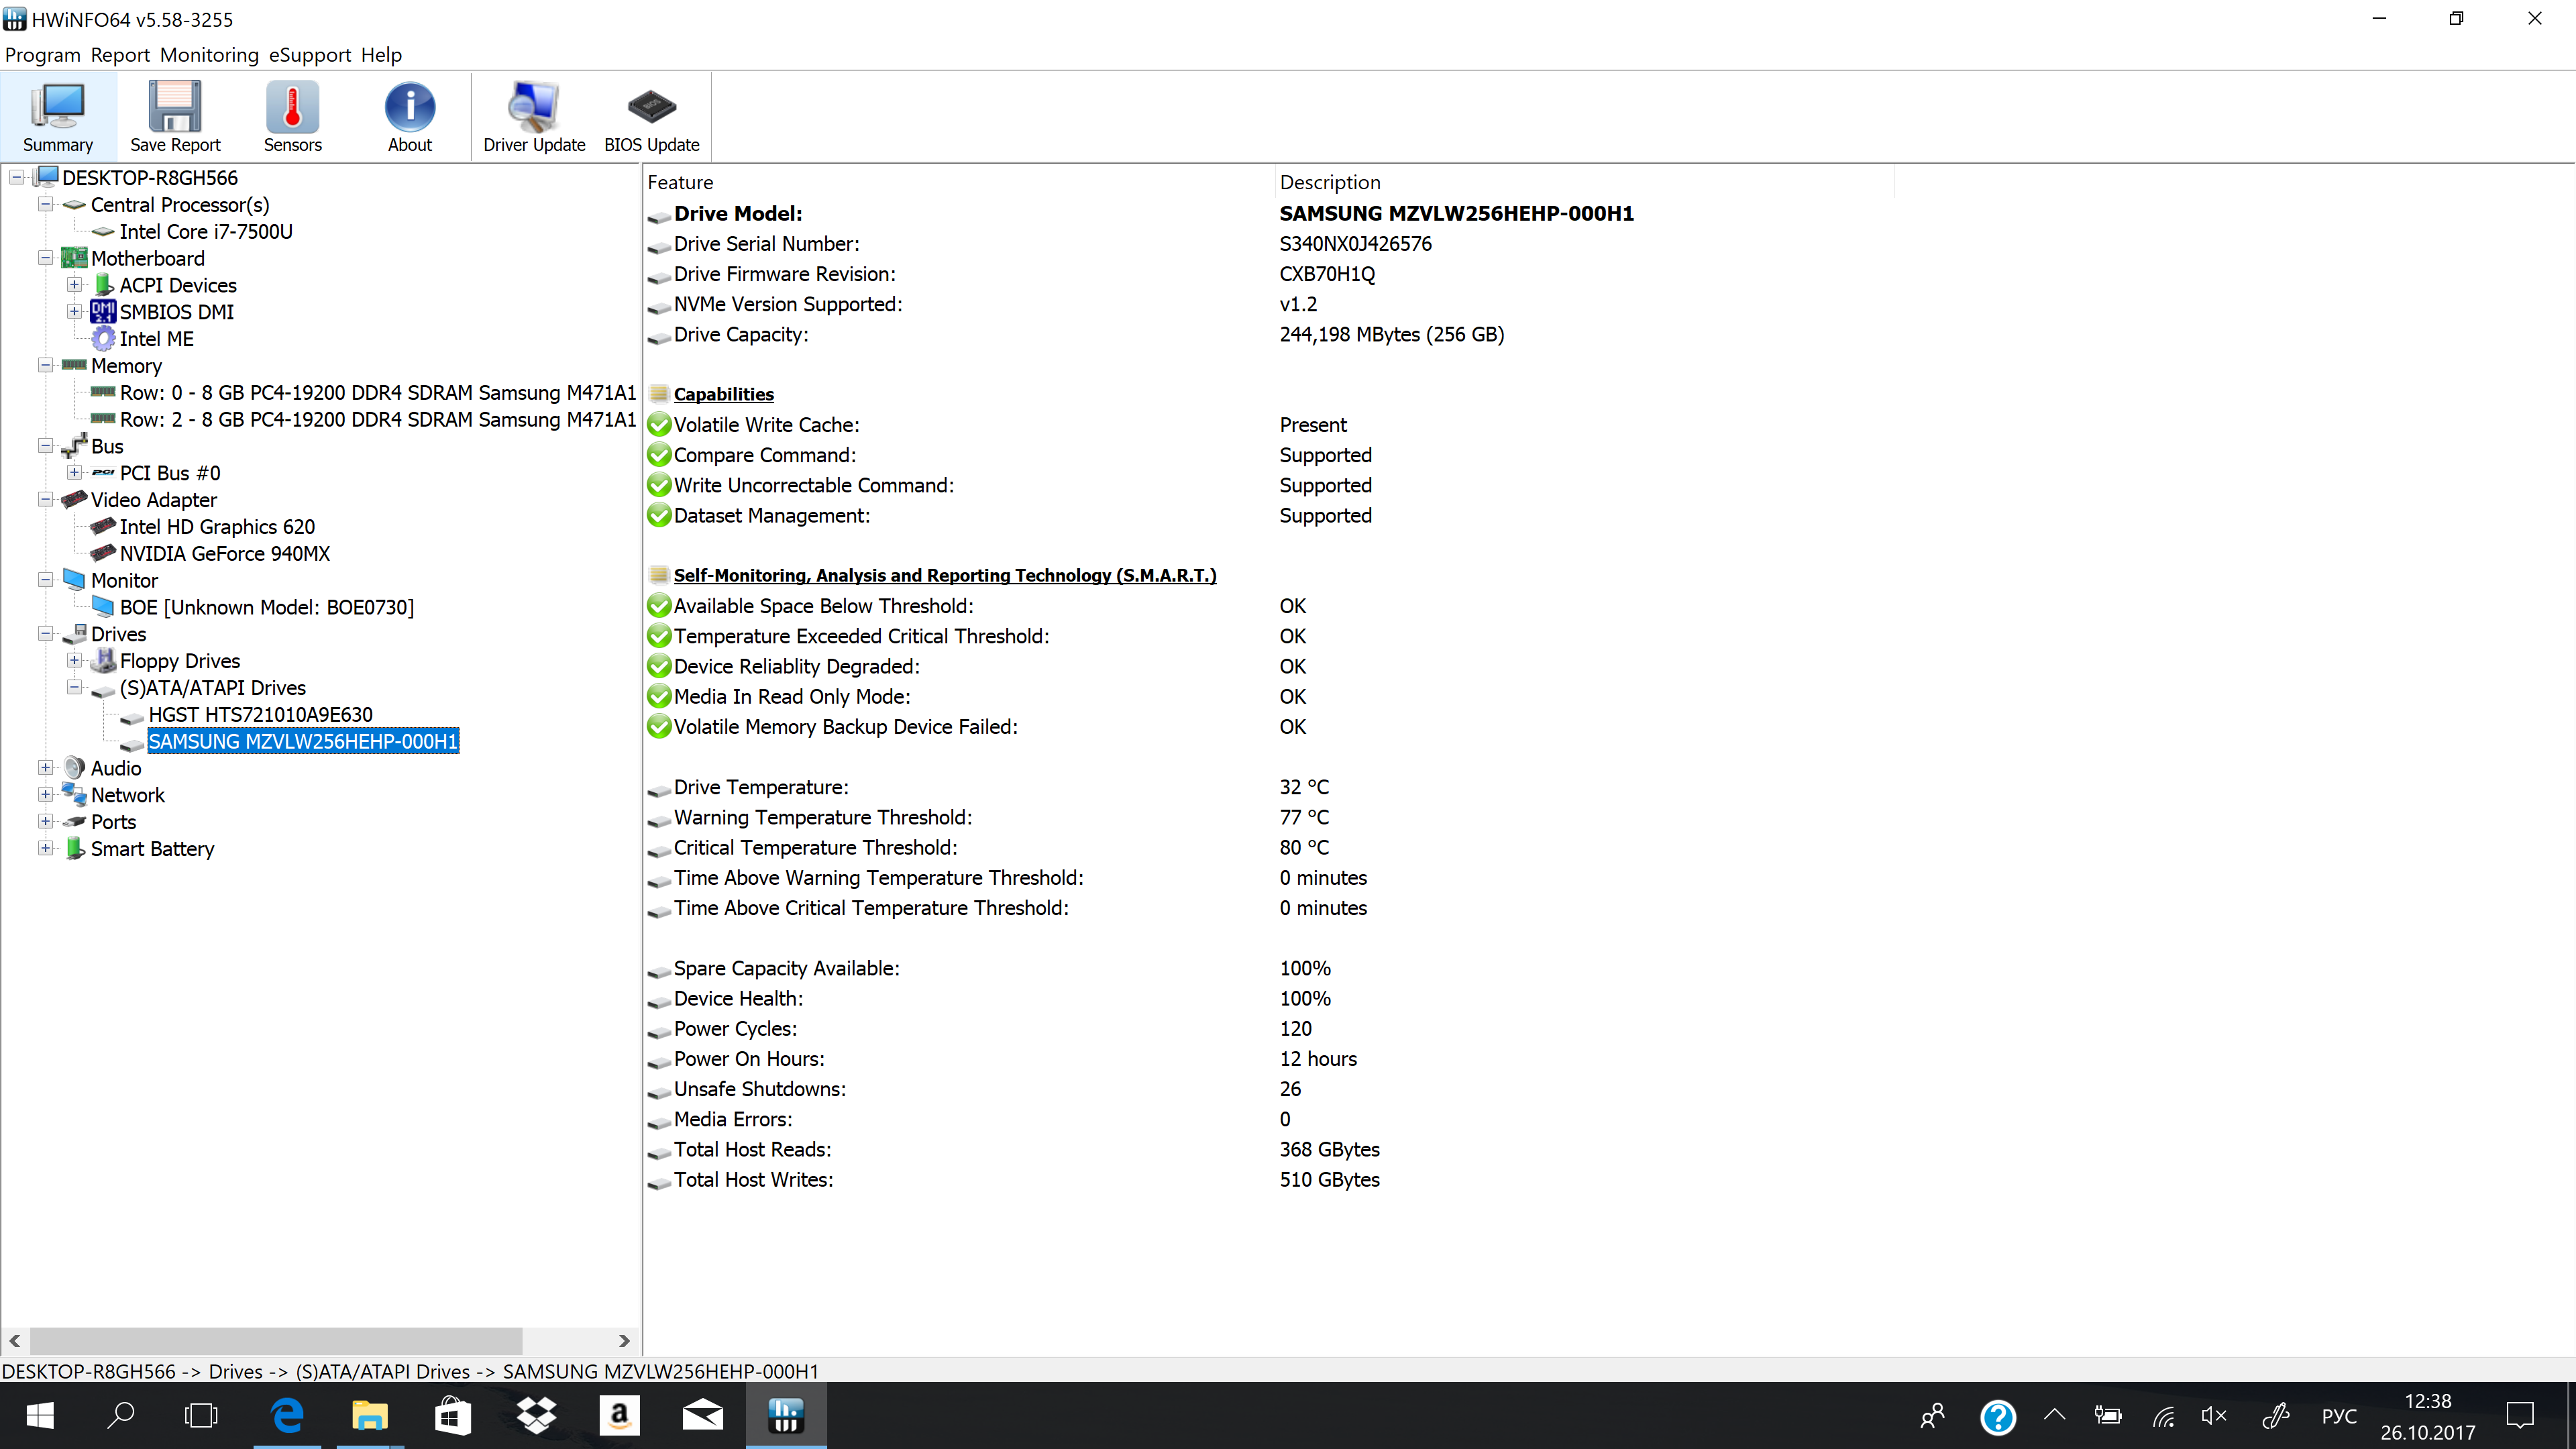
Task: Expand the Audio node
Action: coord(45,768)
